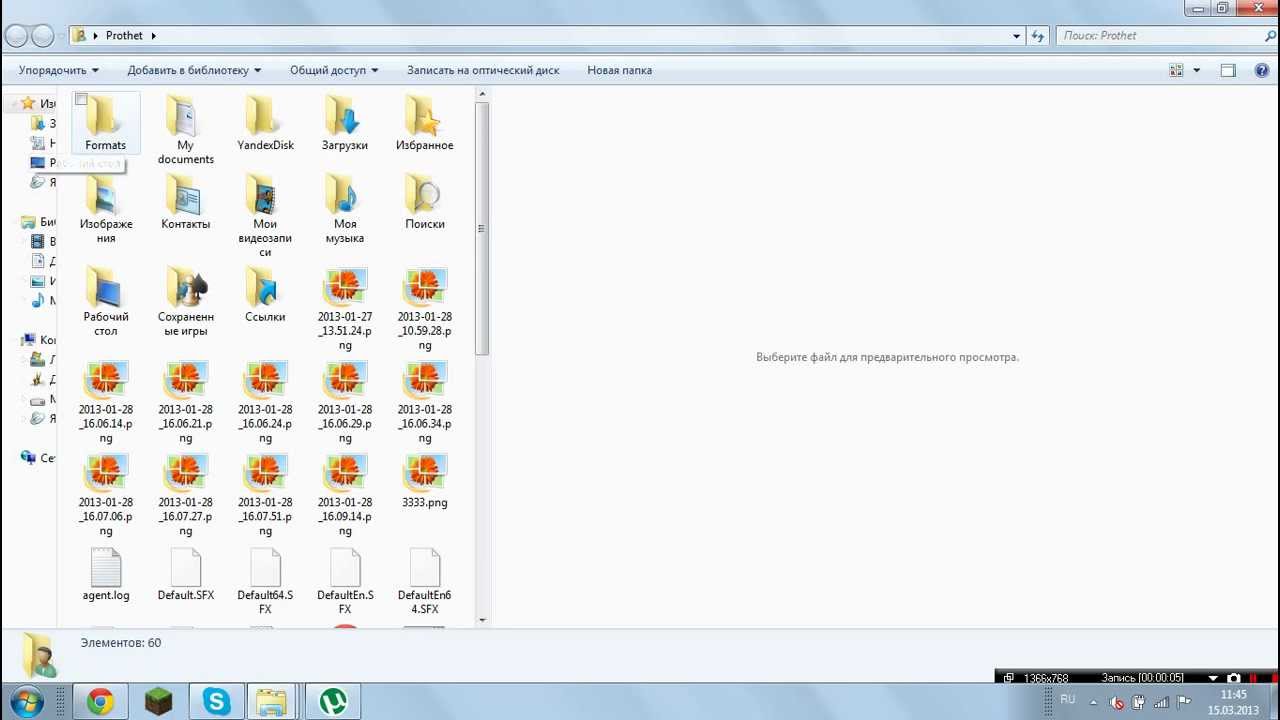Viewport: 1280px width, 720px height.
Task: Click the RU language indicator
Action: pyautogui.click(x=1068, y=700)
